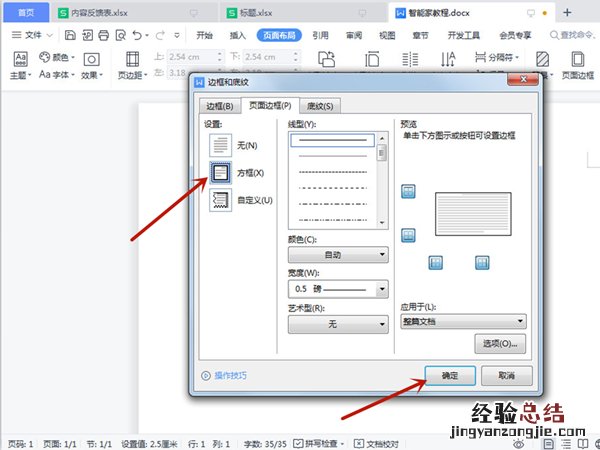Toggle the bottom border button in preview
600x450 pixels.
pyautogui.click(x=408, y=235)
